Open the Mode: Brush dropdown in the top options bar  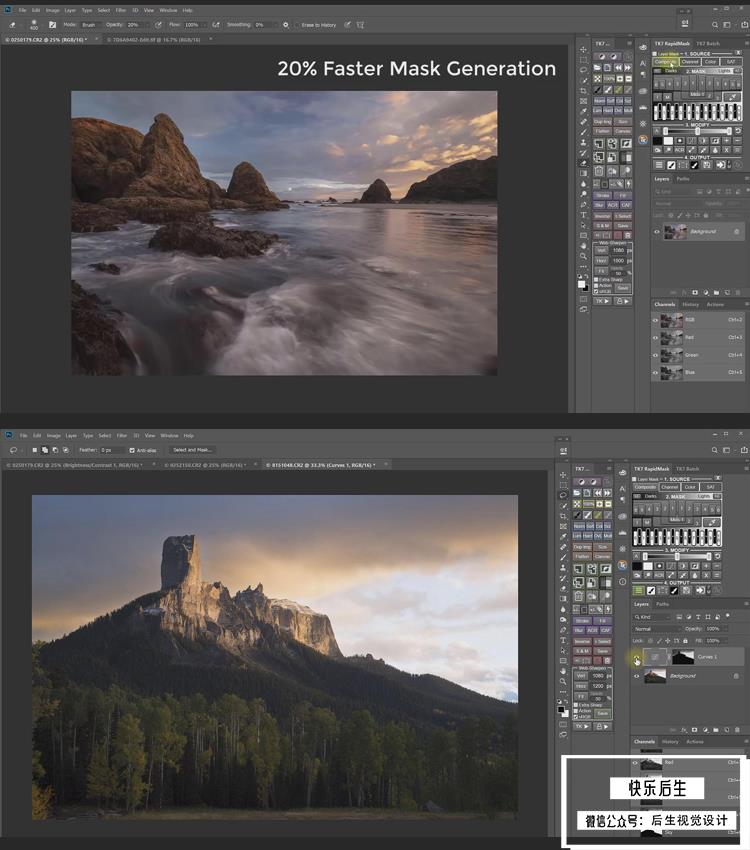click(90, 25)
